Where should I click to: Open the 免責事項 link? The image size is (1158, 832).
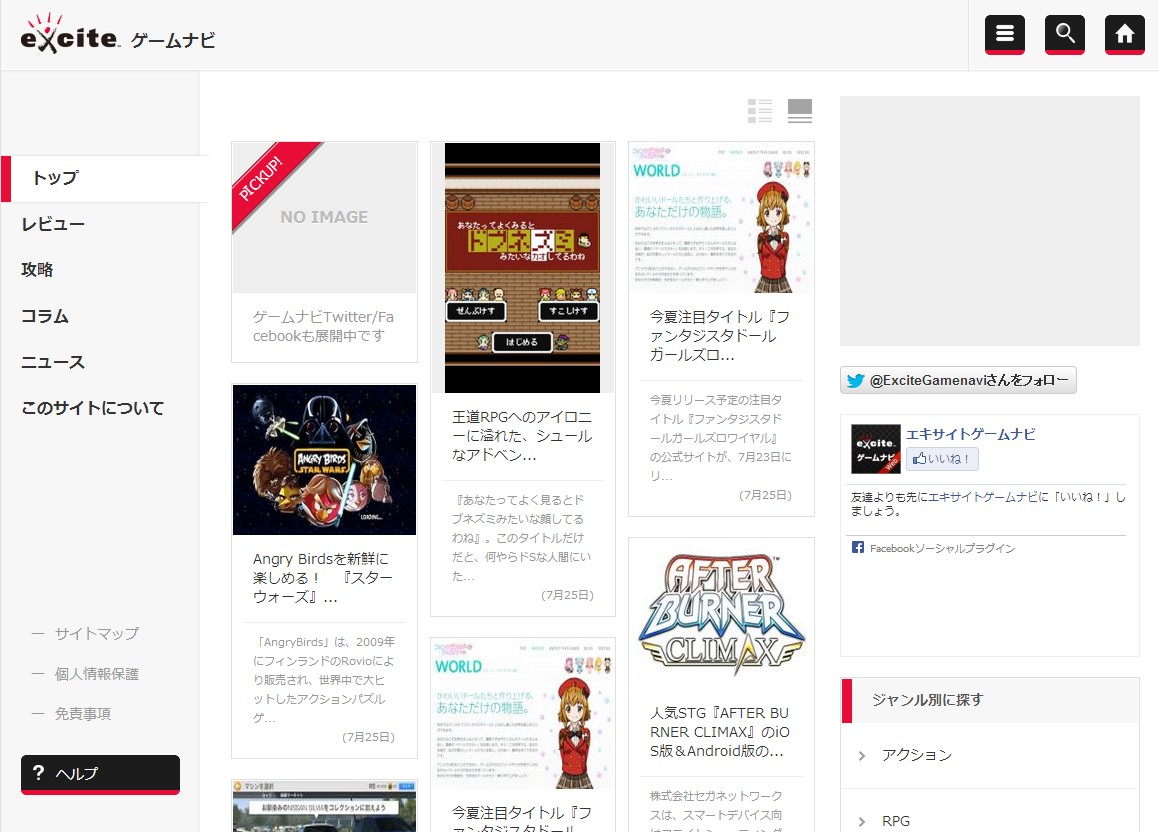83,714
